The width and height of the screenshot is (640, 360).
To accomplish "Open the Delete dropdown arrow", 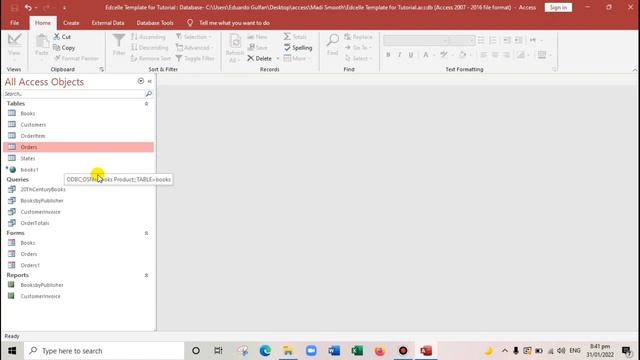I will pos(278,59).
